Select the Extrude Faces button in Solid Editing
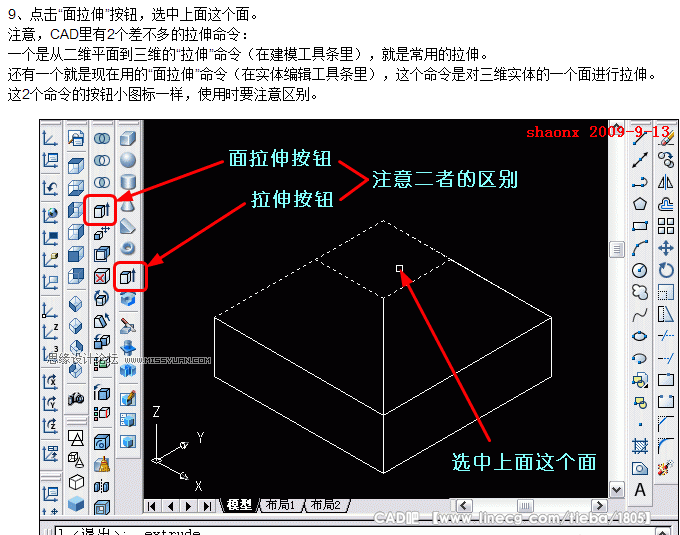This screenshot has width=680, height=535. click(102, 210)
